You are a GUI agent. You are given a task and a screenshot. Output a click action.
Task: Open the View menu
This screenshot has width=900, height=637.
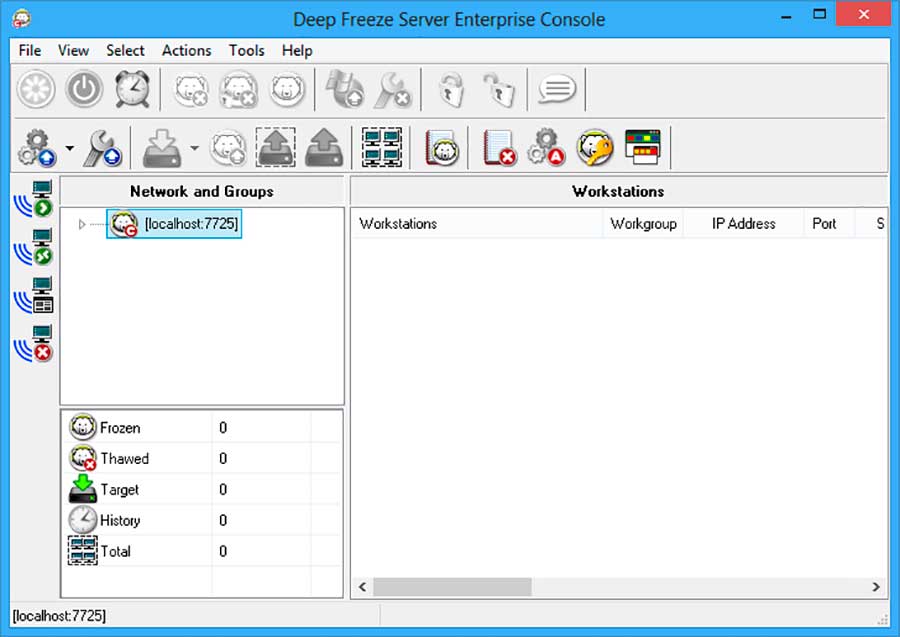point(73,51)
